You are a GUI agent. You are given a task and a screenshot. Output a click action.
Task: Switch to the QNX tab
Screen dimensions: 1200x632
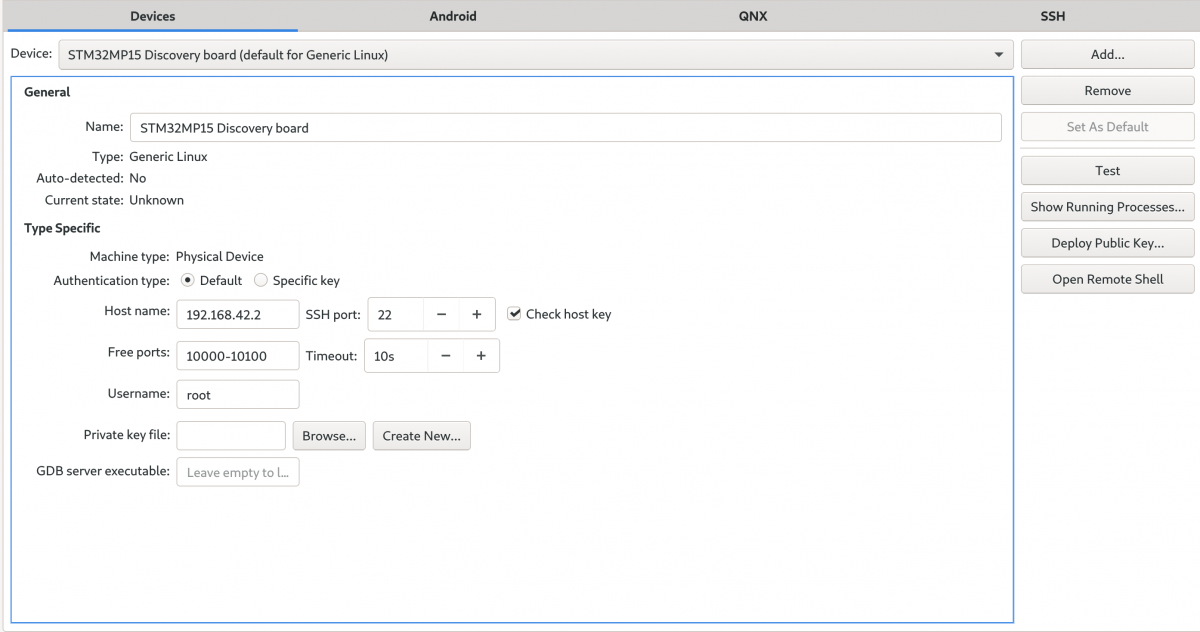[x=753, y=16]
